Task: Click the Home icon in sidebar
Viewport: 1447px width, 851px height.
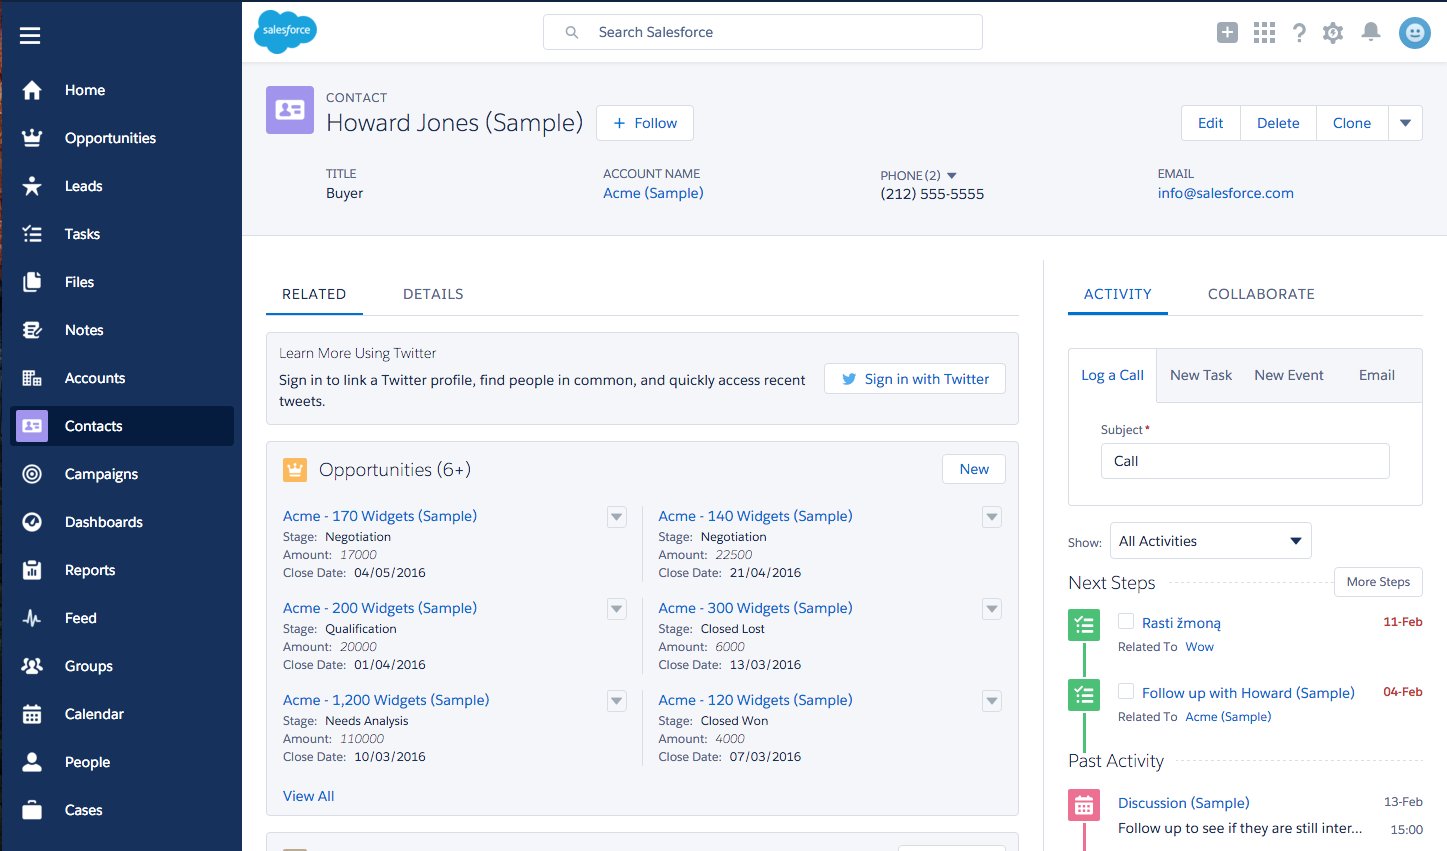Action: click(x=32, y=90)
